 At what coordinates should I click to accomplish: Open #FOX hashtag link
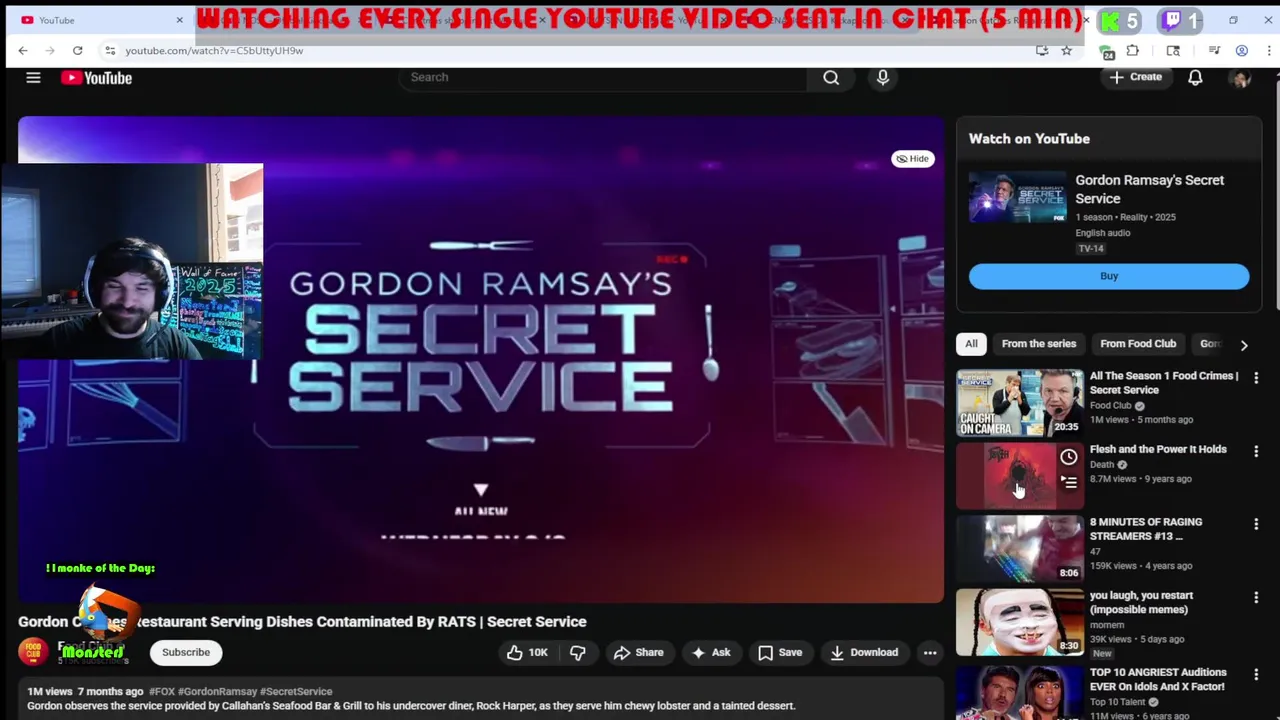[161, 691]
